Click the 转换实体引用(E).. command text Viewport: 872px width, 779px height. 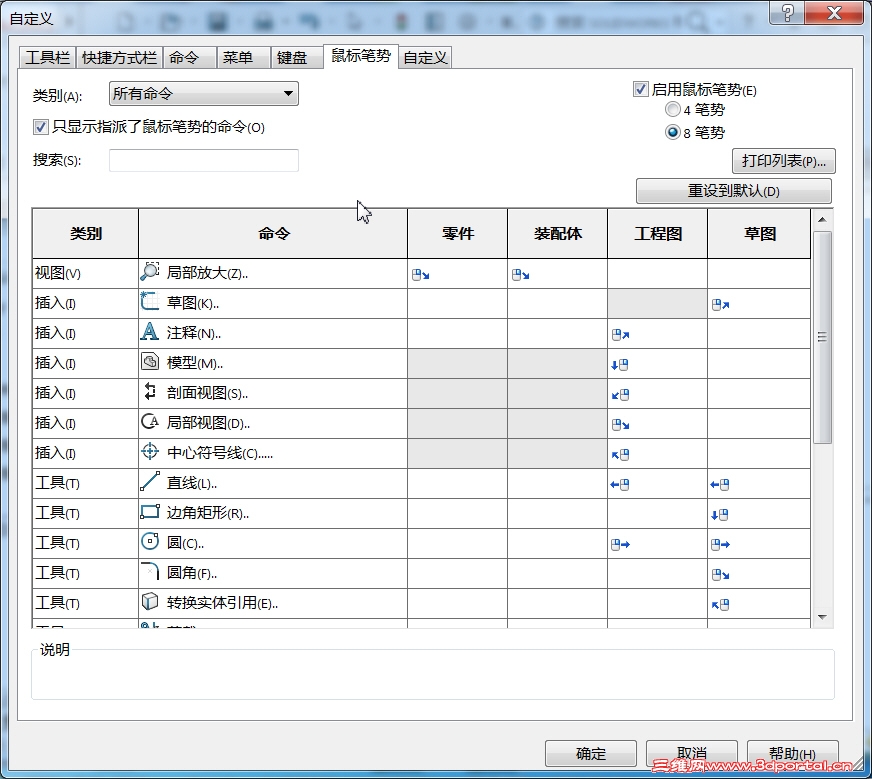[x=222, y=603]
